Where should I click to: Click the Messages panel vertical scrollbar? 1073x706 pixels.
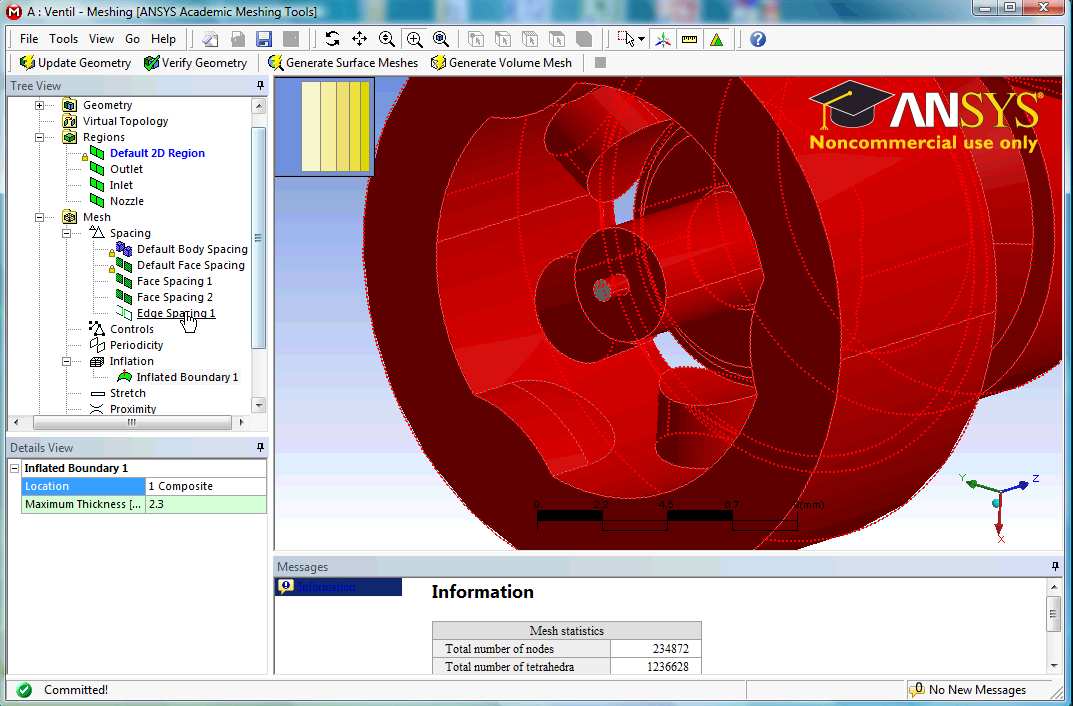pos(1054,625)
